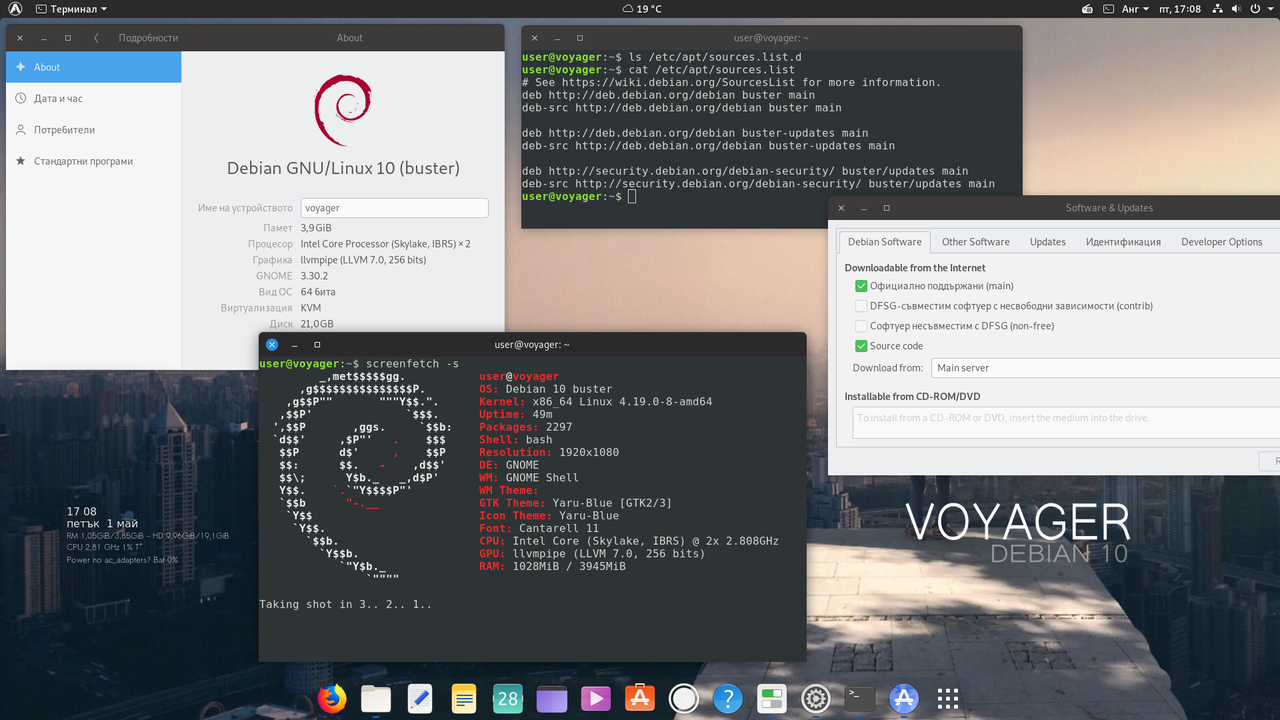1280x720 pixels.
Task: Open the Download from Main server dropdown
Action: [1105, 368]
